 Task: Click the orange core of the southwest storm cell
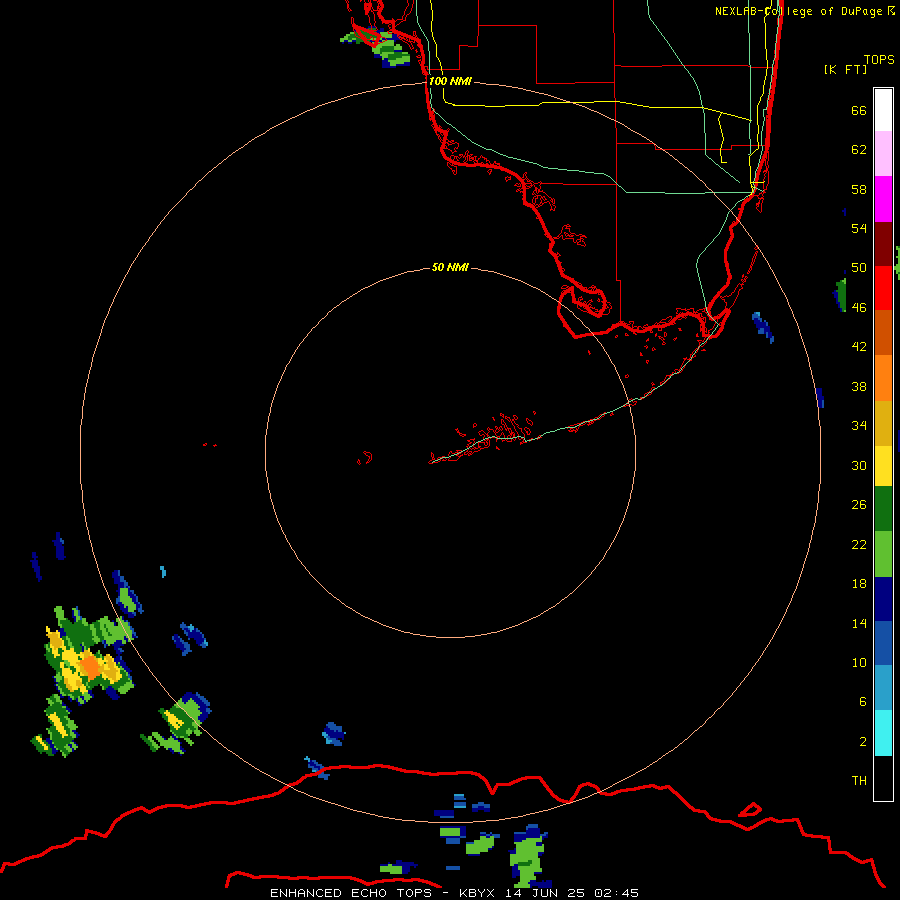pyautogui.click(x=90, y=667)
